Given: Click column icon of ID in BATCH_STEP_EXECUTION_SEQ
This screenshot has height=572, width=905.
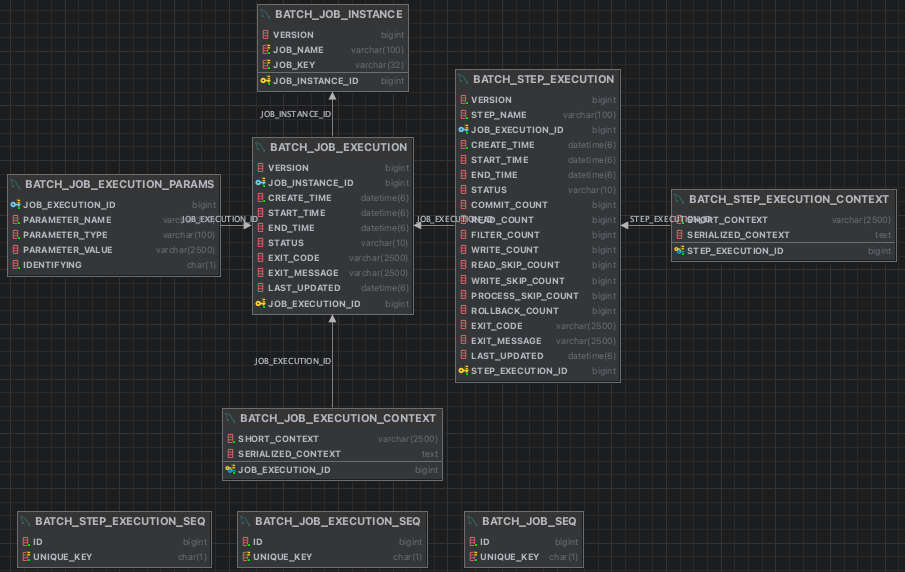Looking at the screenshot, I should pos(25,541).
